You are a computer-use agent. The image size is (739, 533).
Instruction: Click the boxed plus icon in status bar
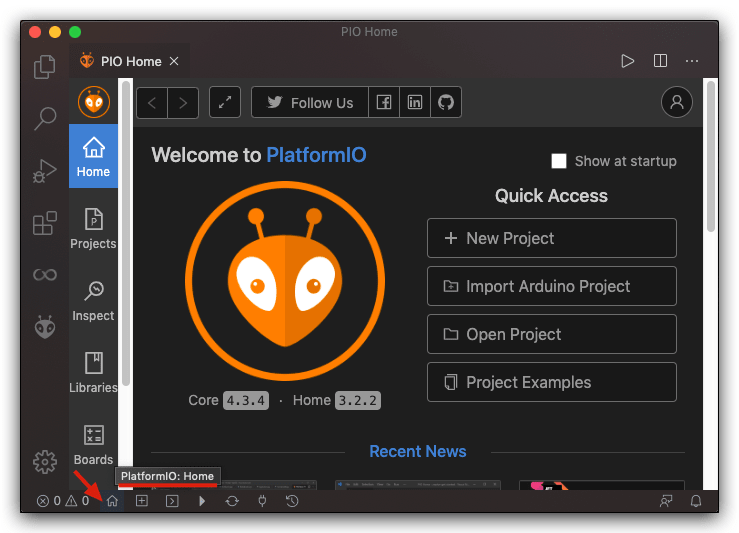coord(142,500)
